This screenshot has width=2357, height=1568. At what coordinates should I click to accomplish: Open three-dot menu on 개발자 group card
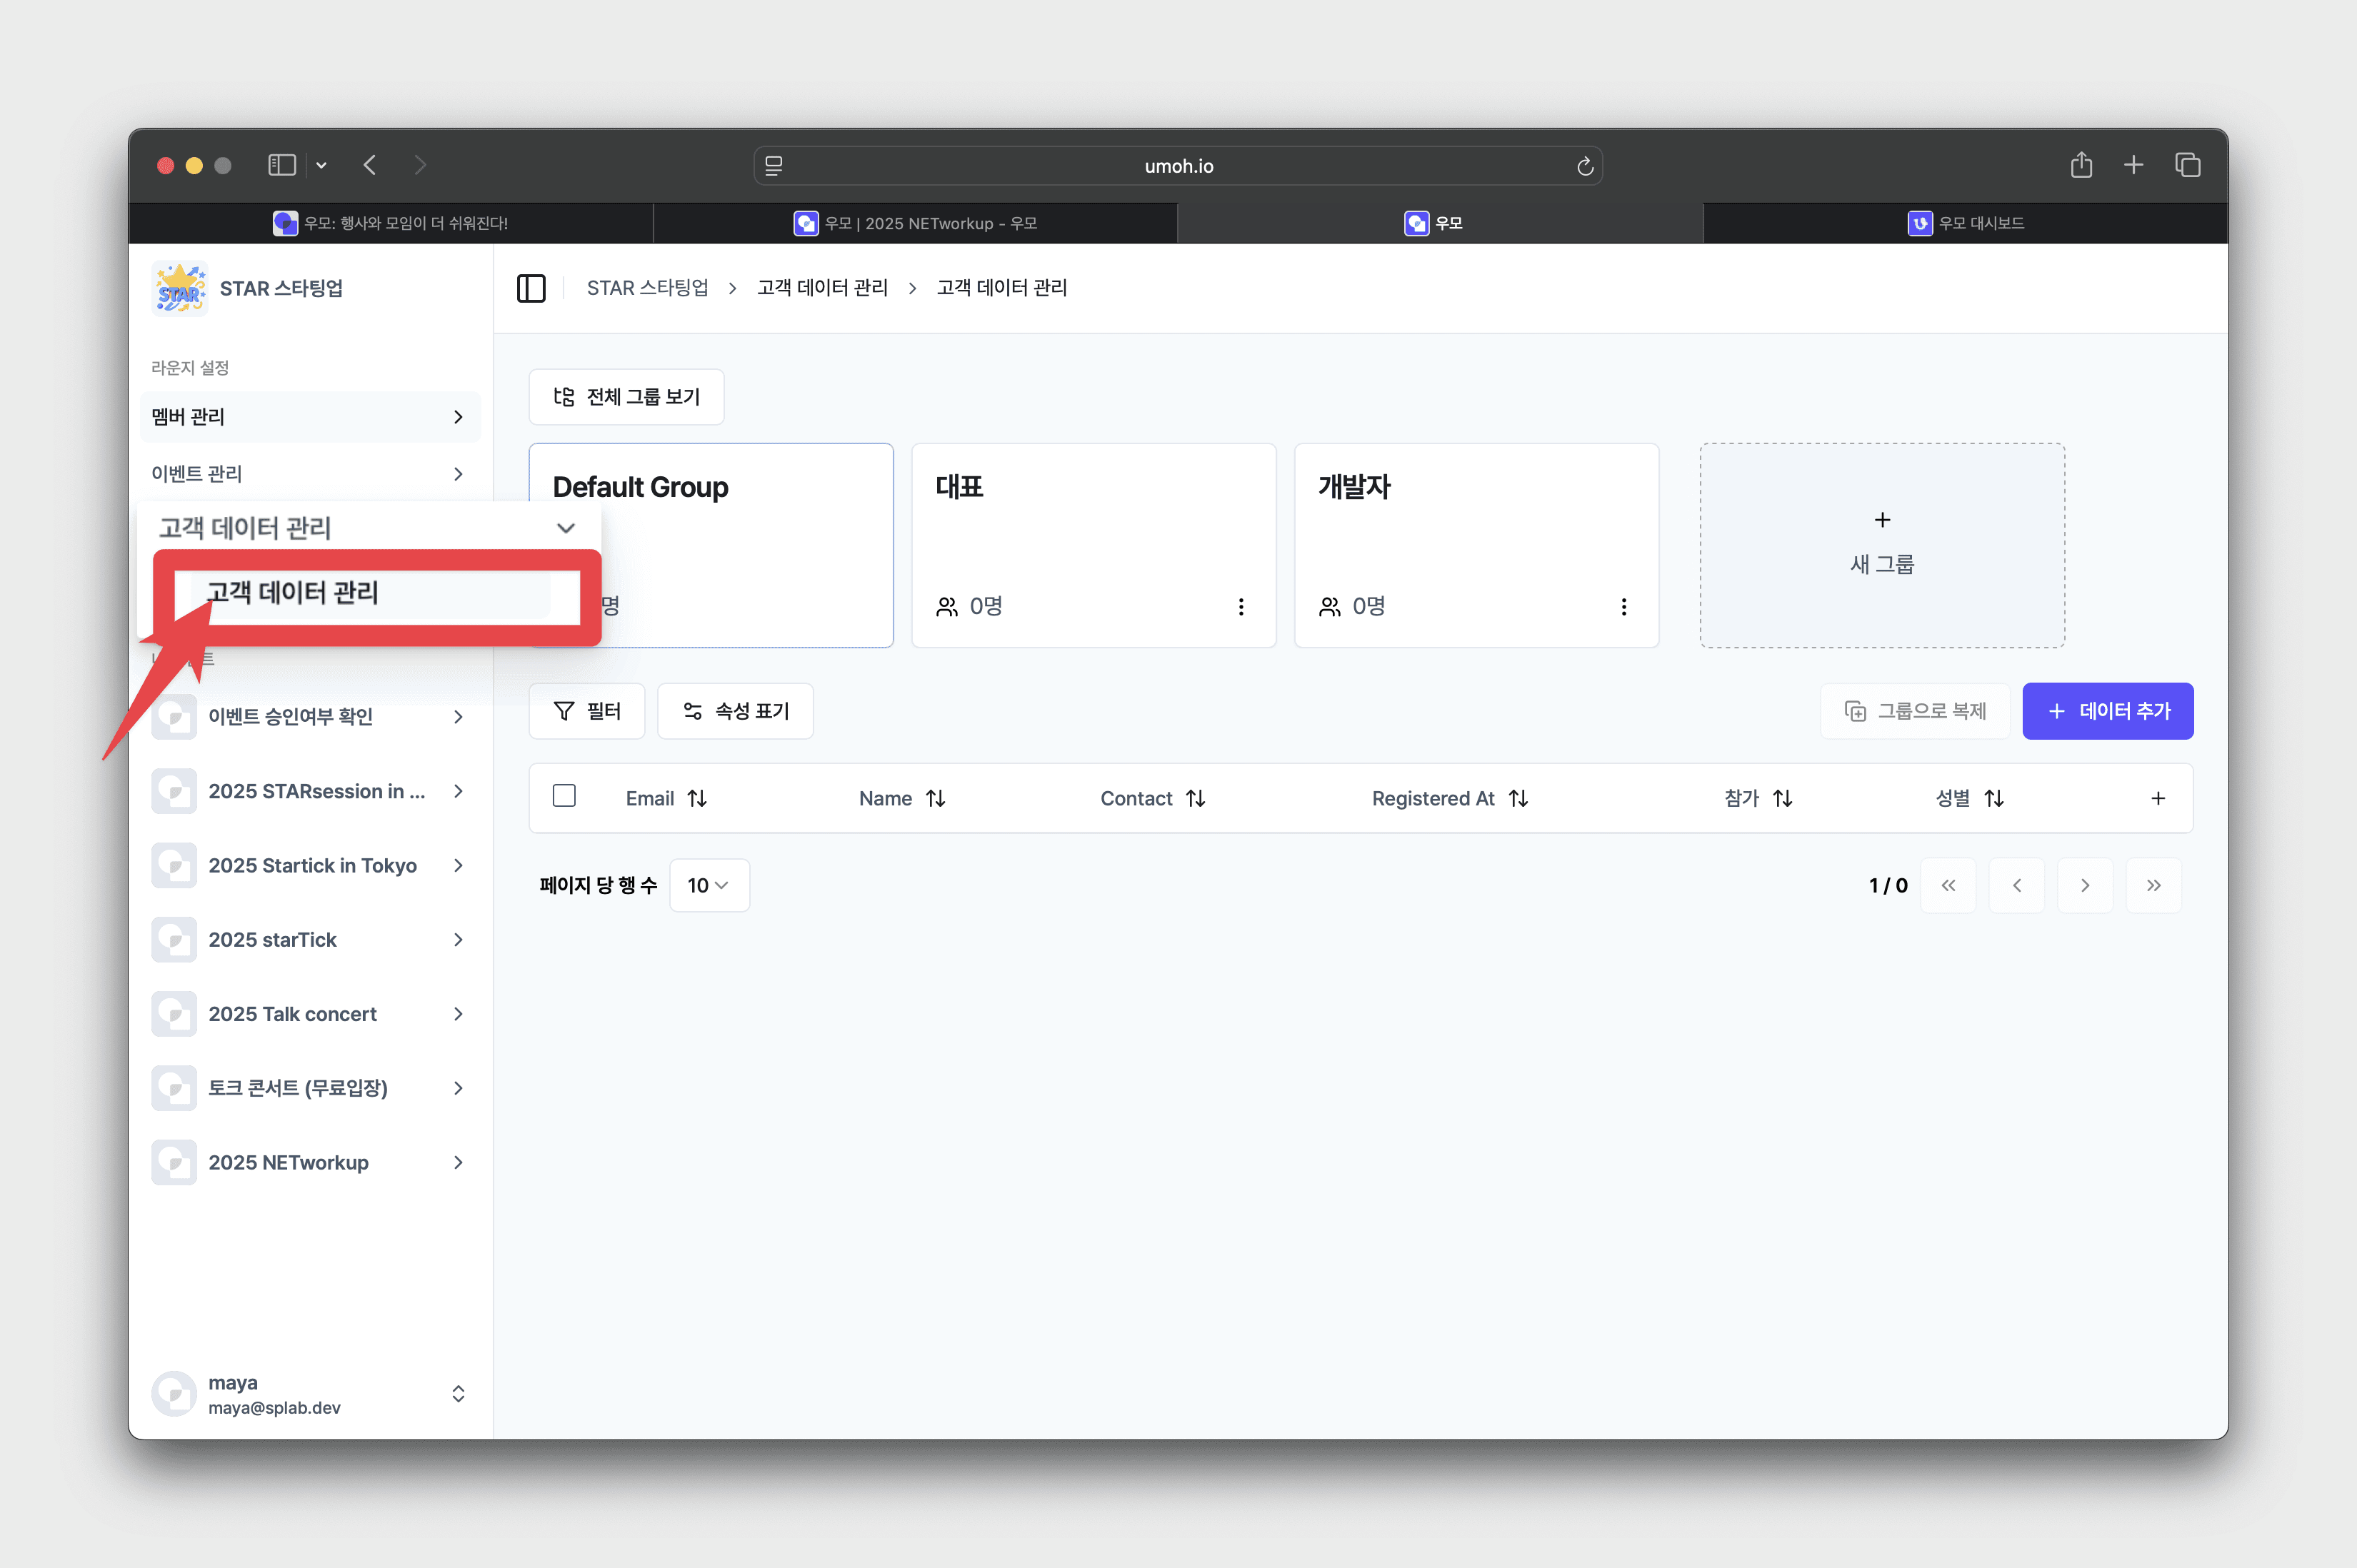click(x=1623, y=607)
